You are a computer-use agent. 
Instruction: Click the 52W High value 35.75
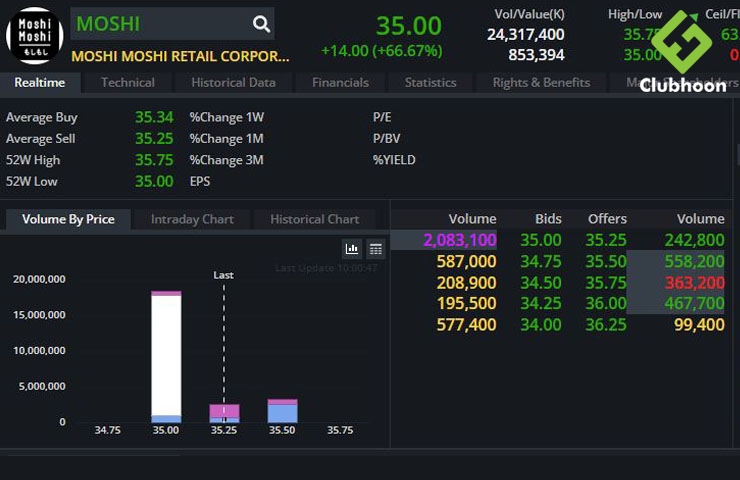click(x=154, y=160)
